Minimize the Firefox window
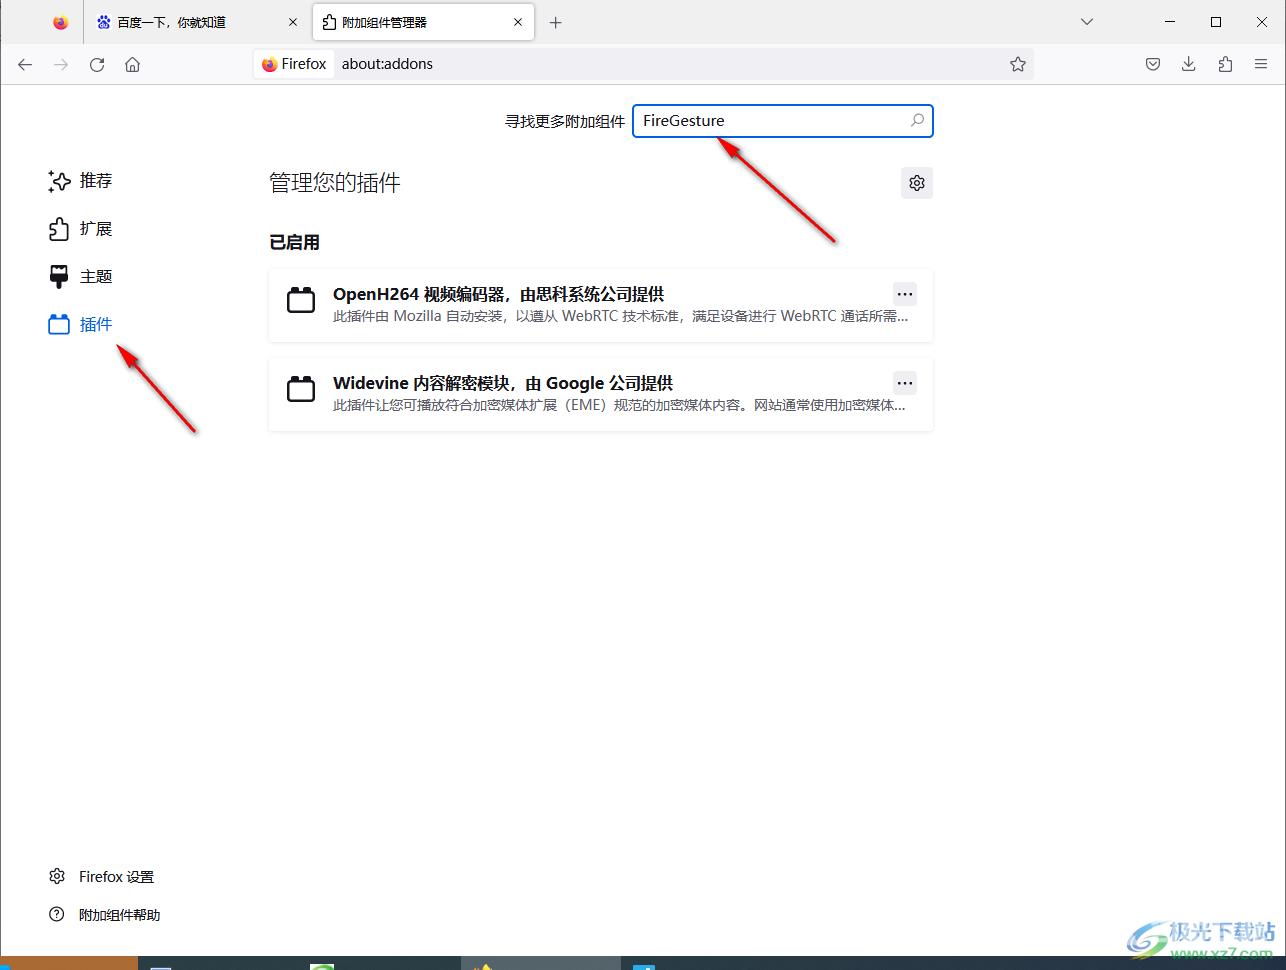 coord(1170,22)
